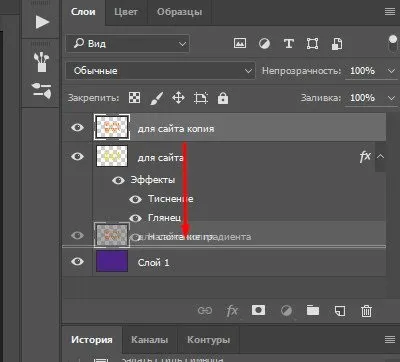Open the Вид filter type dropdown

click(x=128, y=44)
